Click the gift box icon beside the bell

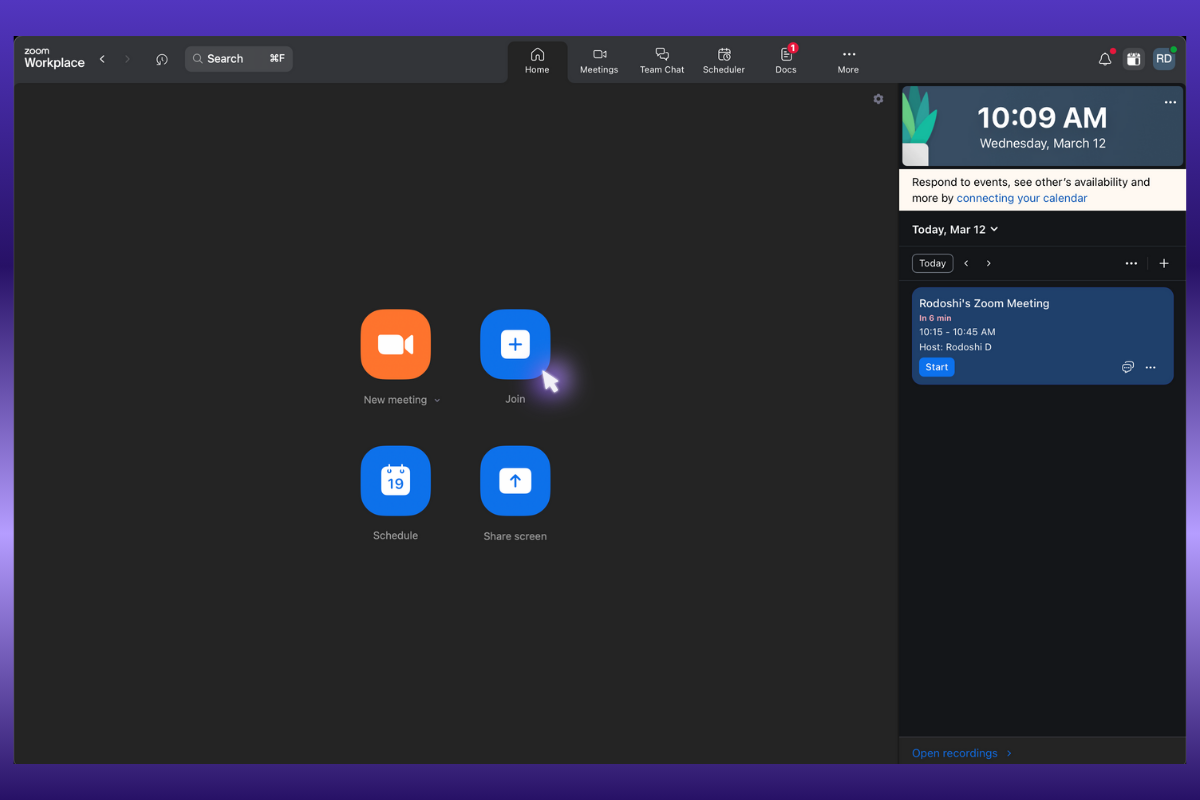pos(1133,59)
